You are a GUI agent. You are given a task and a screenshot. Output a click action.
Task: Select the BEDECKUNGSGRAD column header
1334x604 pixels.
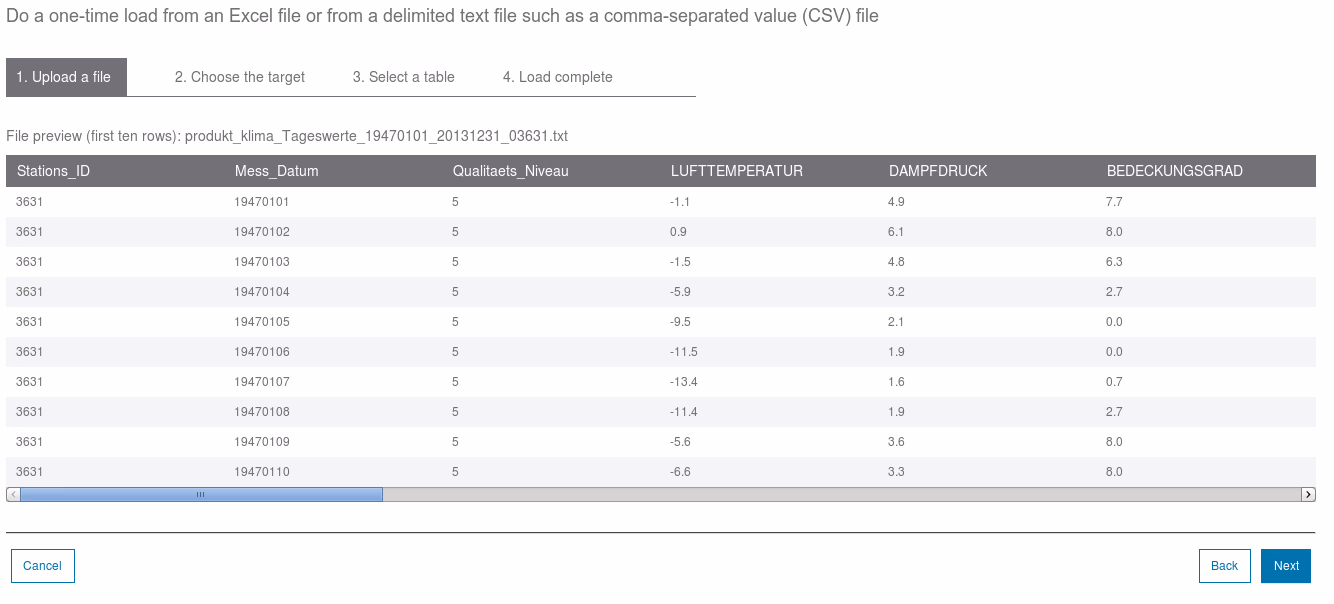pos(1175,171)
